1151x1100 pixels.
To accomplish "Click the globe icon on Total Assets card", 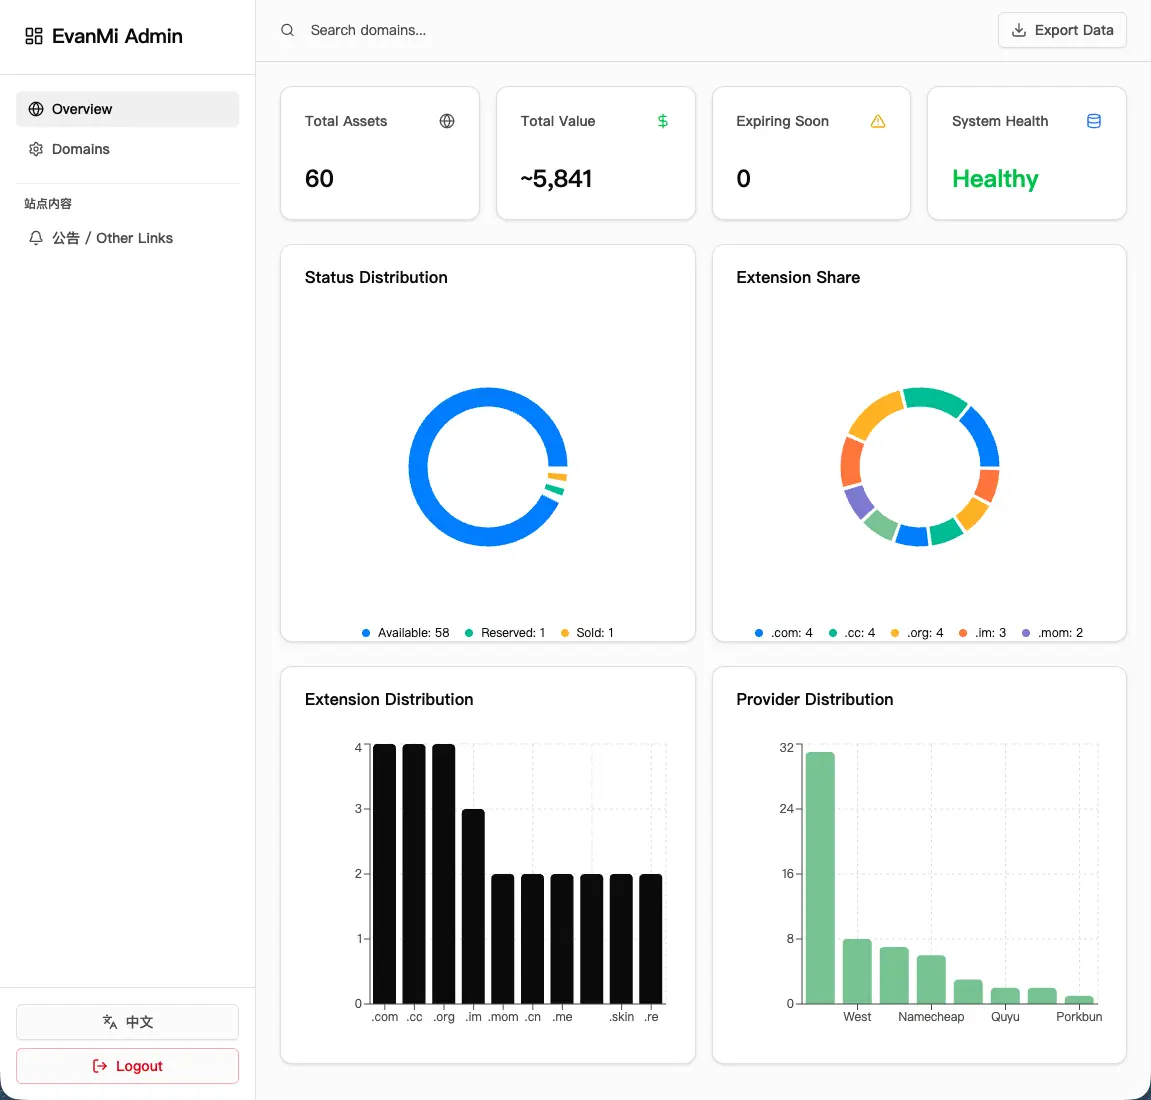I will (447, 121).
